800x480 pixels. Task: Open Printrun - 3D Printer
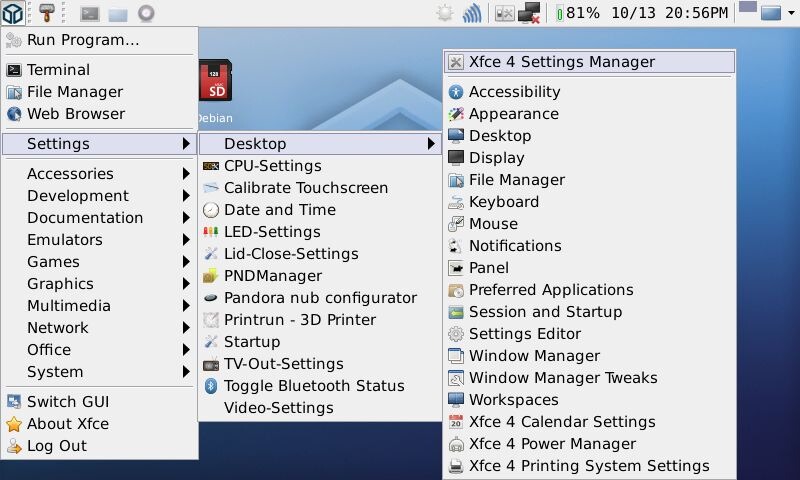point(319,320)
